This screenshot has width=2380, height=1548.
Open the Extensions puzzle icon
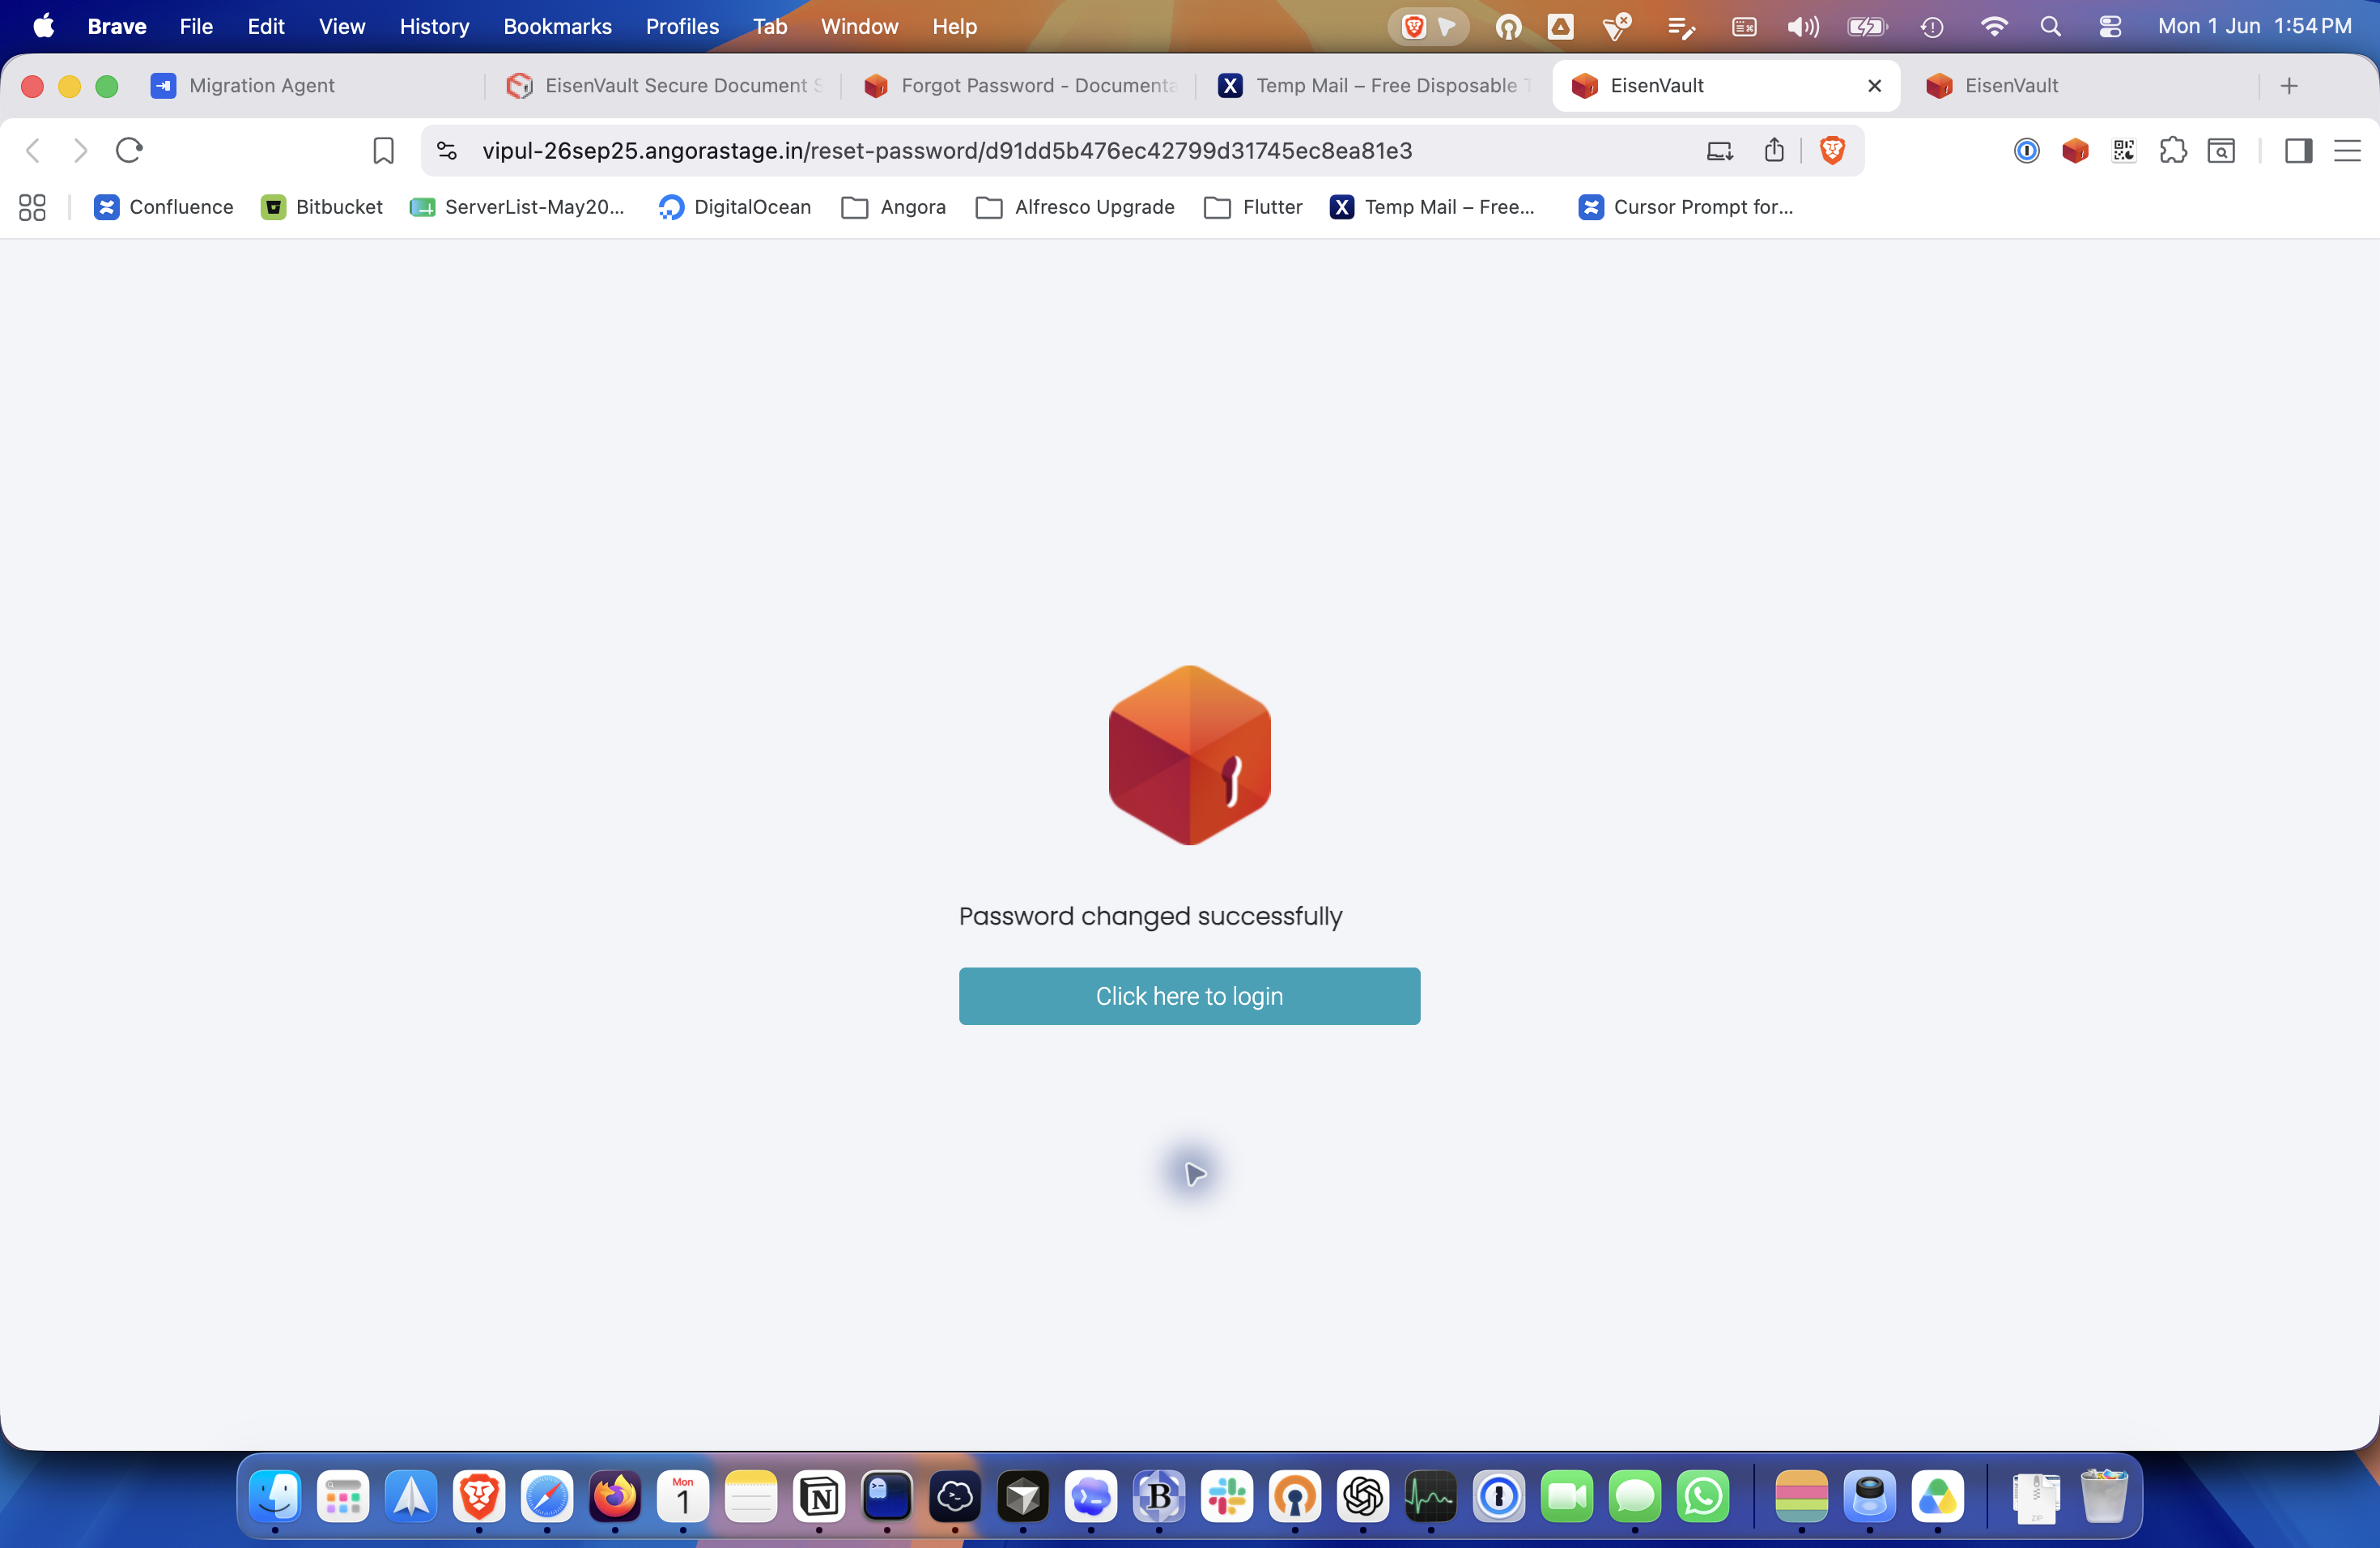click(2173, 151)
